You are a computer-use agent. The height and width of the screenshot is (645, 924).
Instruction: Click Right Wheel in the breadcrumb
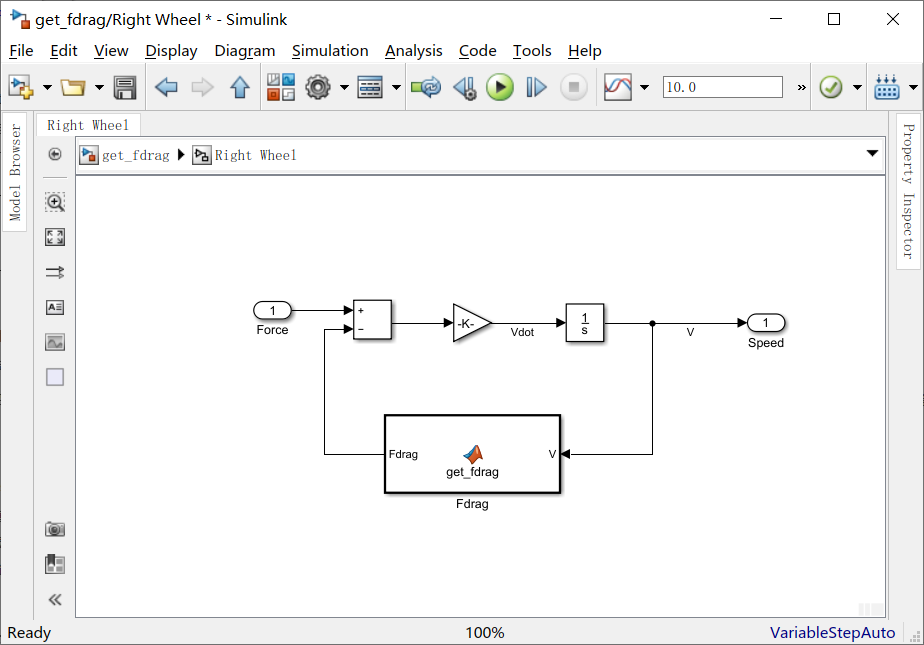(x=255, y=156)
